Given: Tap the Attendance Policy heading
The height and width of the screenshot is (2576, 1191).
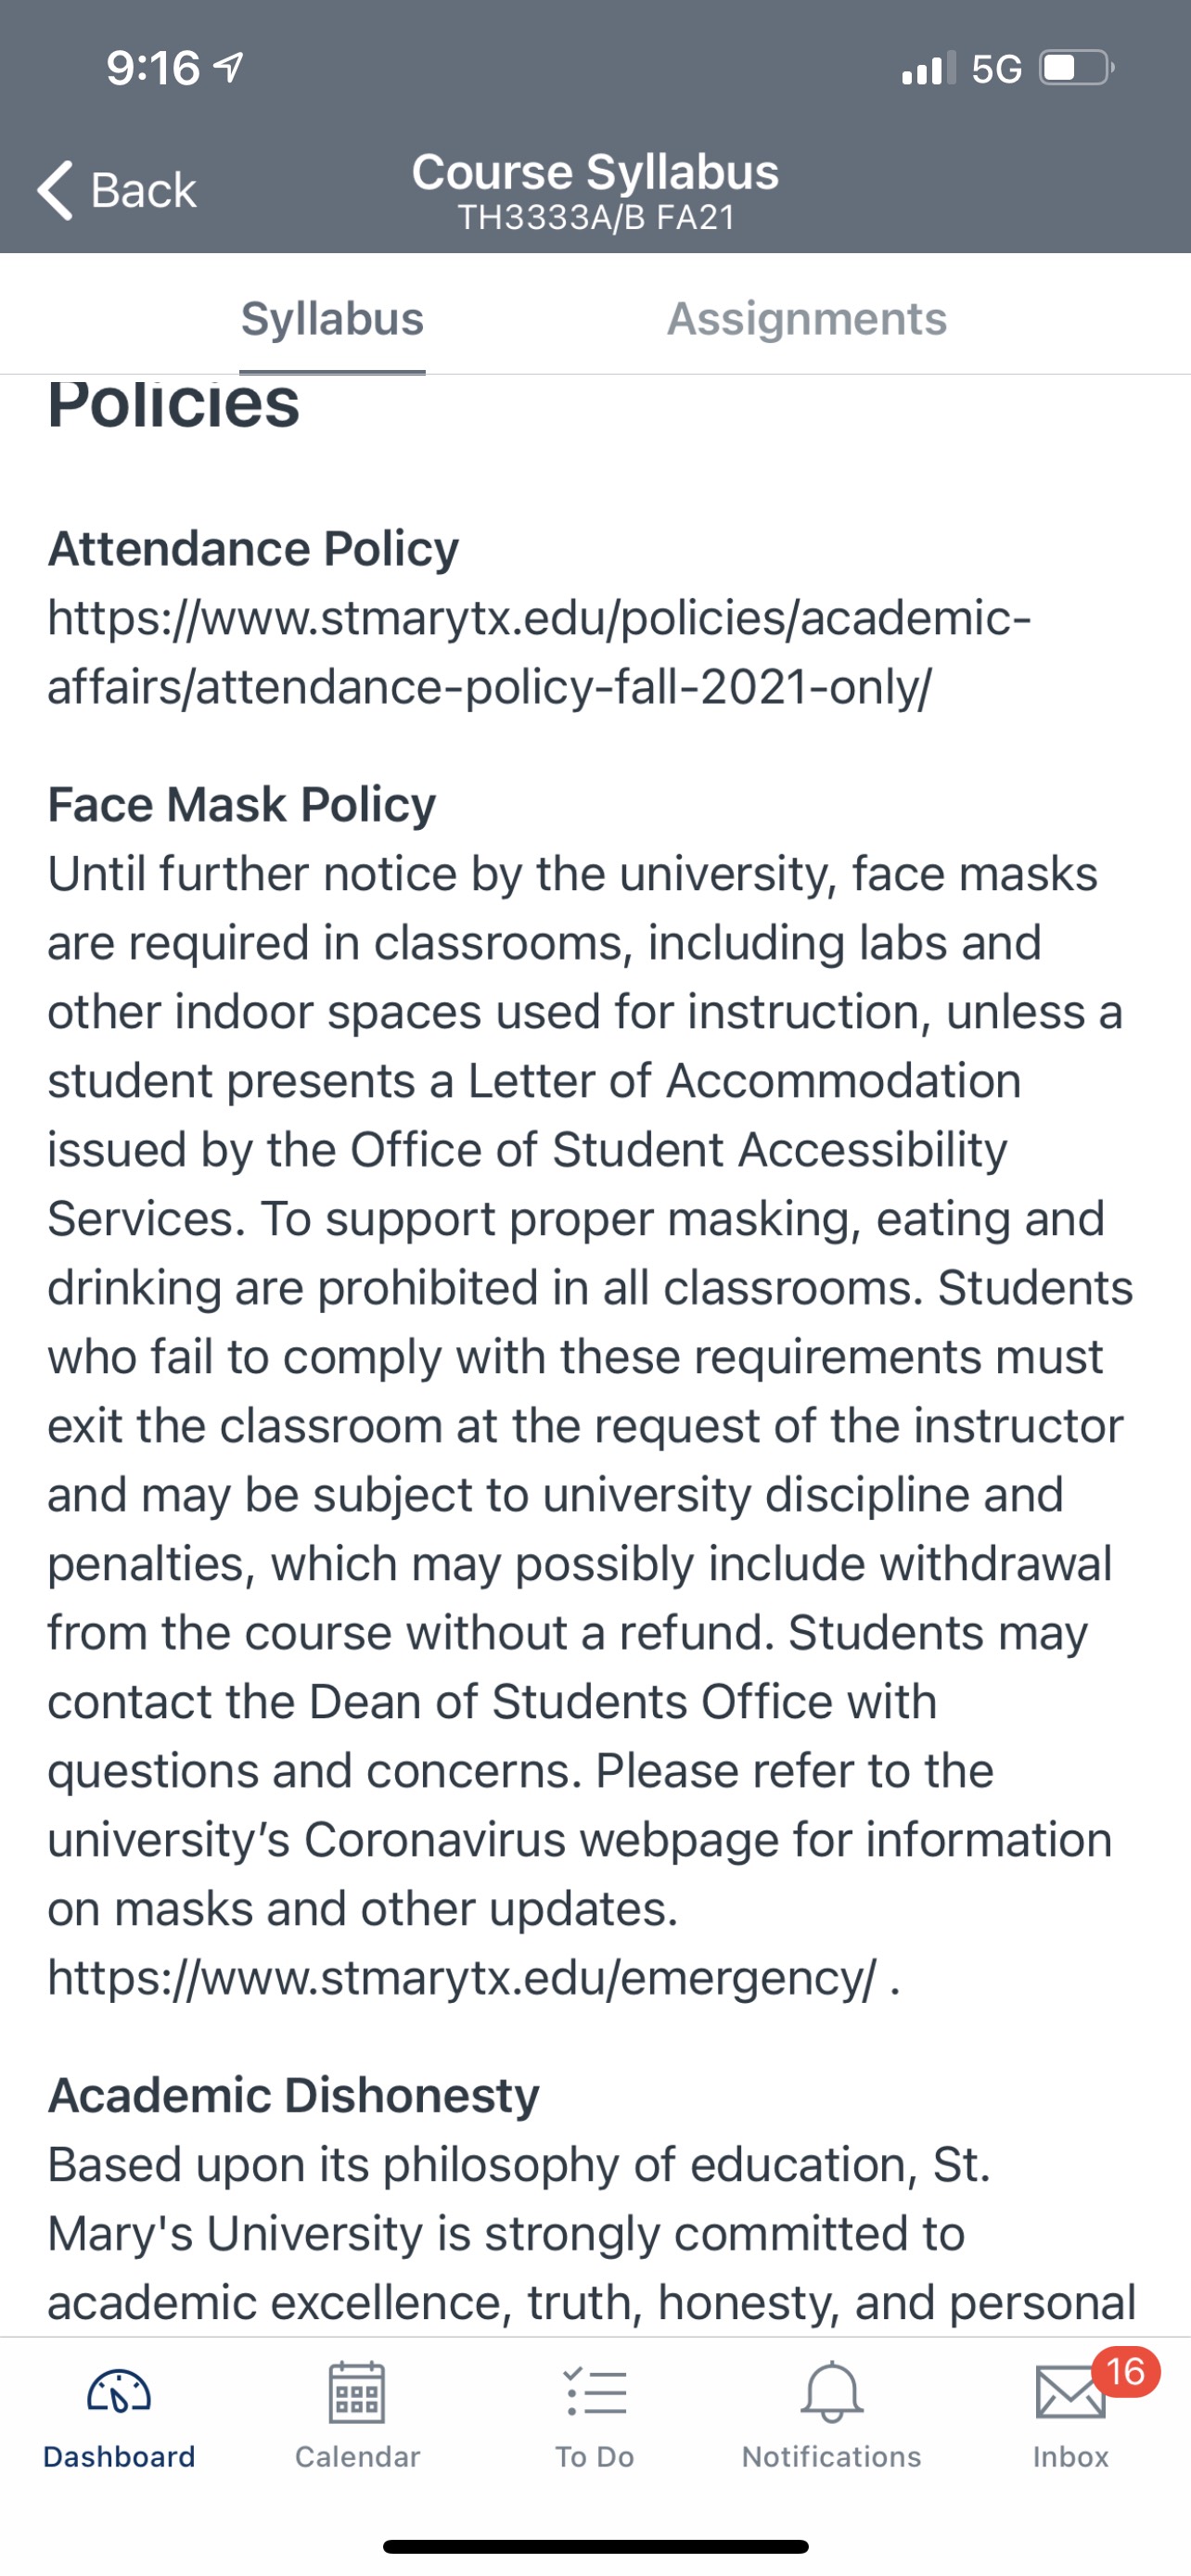Looking at the screenshot, I should point(253,549).
